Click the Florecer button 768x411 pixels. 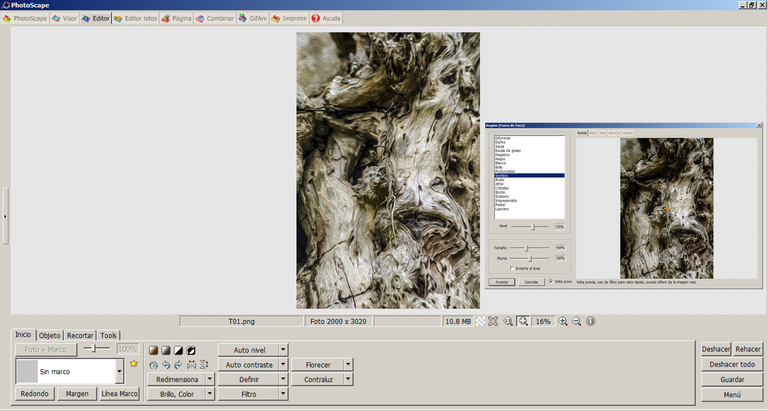point(318,364)
